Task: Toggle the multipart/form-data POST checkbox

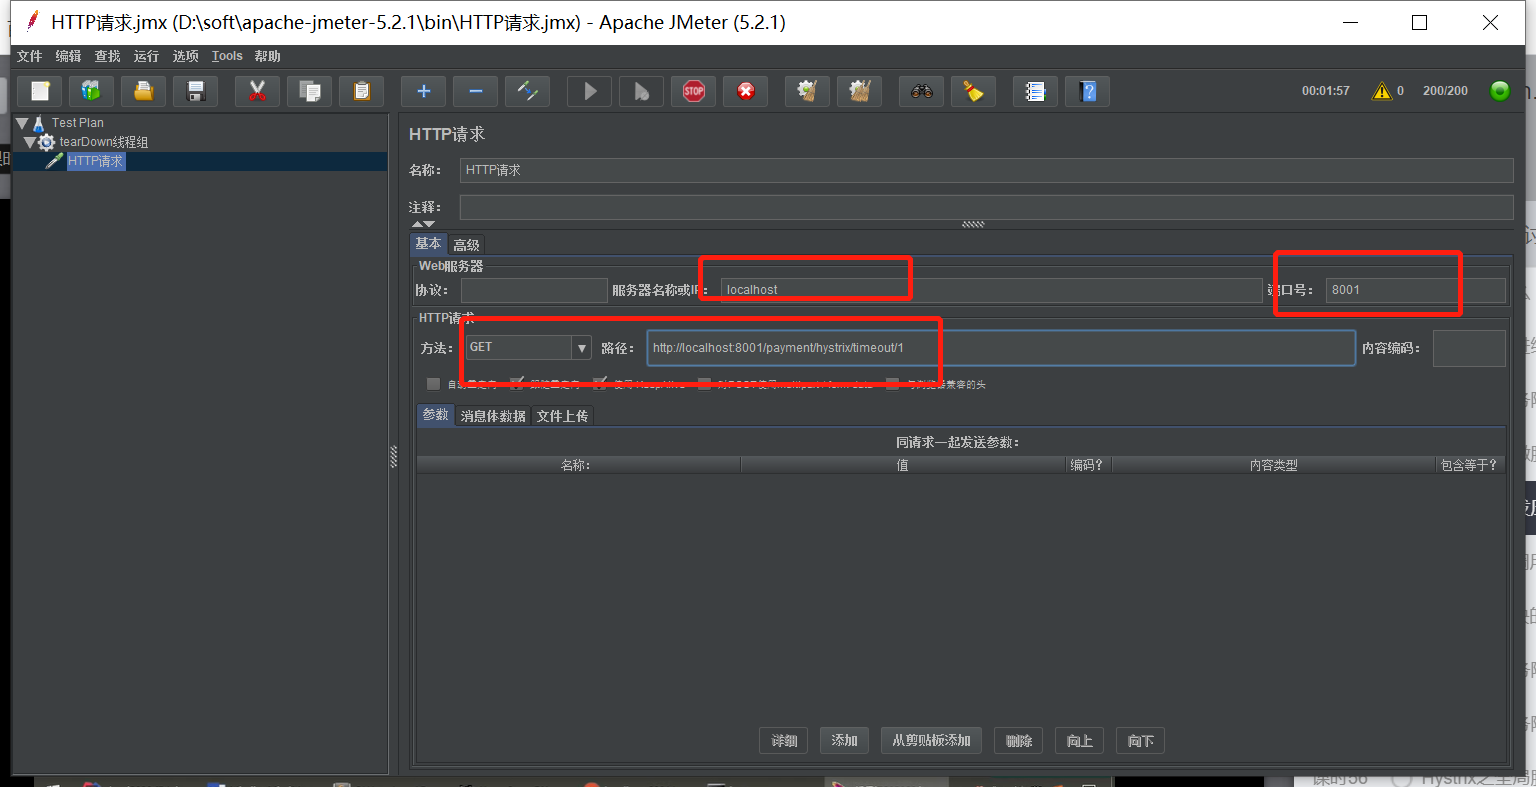Action: click(704, 384)
